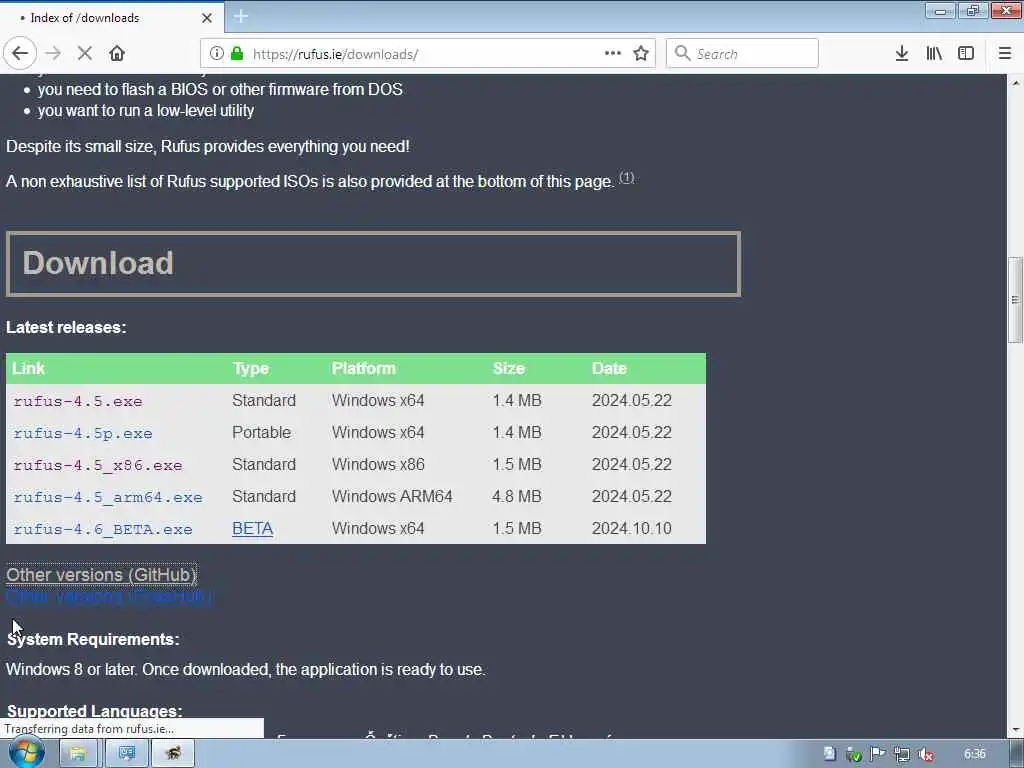Switch to the third taskbar application
Screen dimensions: 1024x768
coord(173,754)
